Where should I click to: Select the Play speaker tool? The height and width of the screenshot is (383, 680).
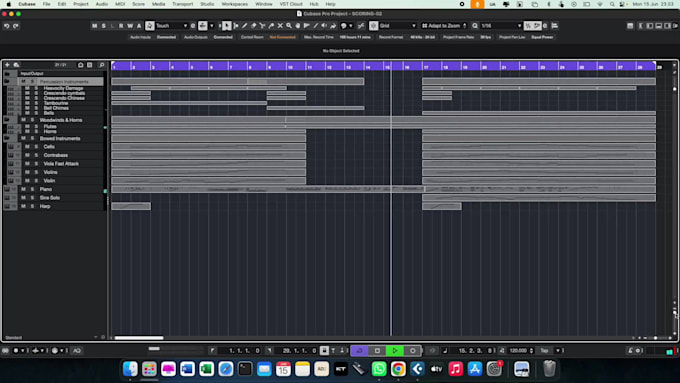click(x=324, y=26)
